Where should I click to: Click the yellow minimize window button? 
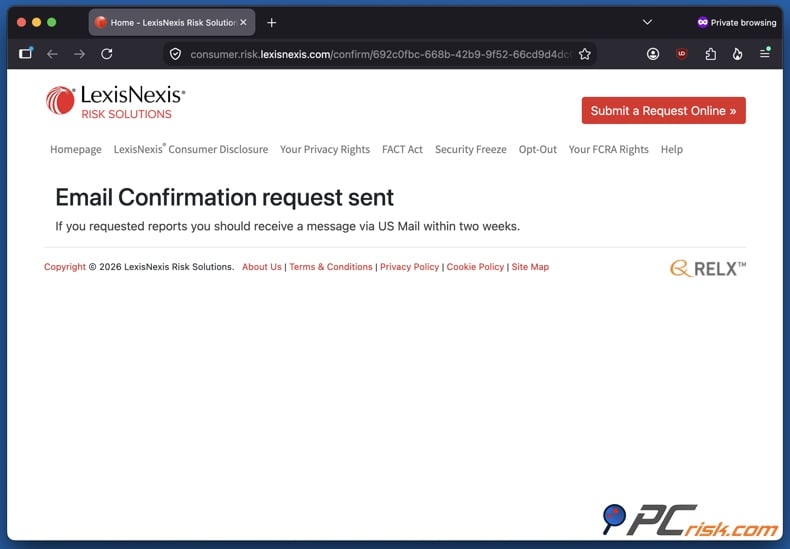[36, 22]
